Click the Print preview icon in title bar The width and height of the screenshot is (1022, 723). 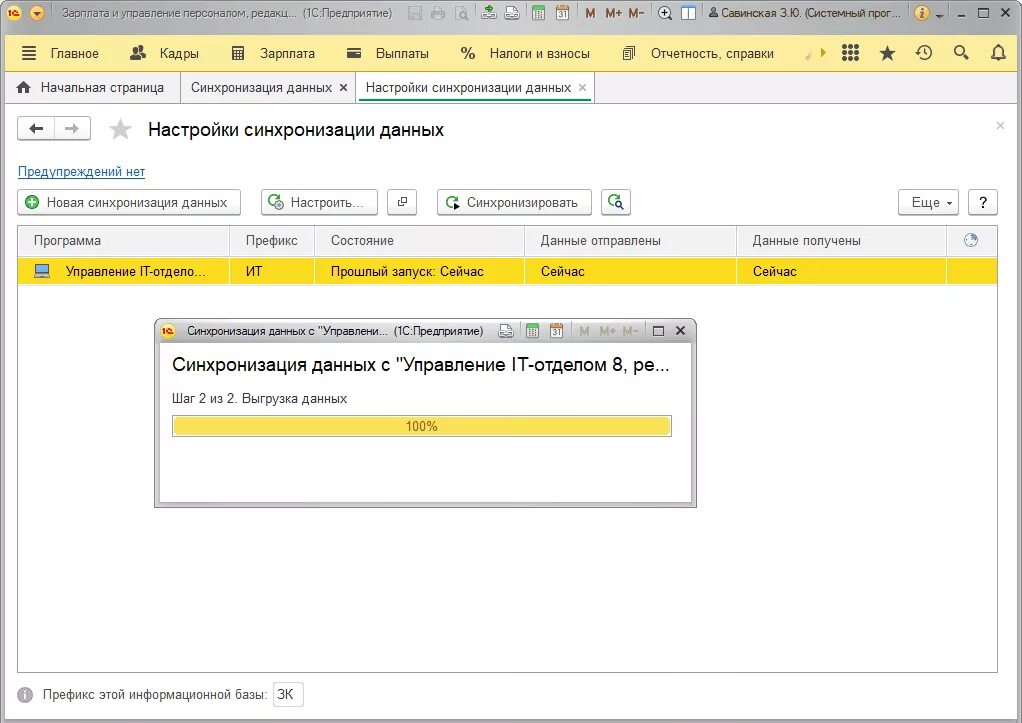[x=461, y=13]
